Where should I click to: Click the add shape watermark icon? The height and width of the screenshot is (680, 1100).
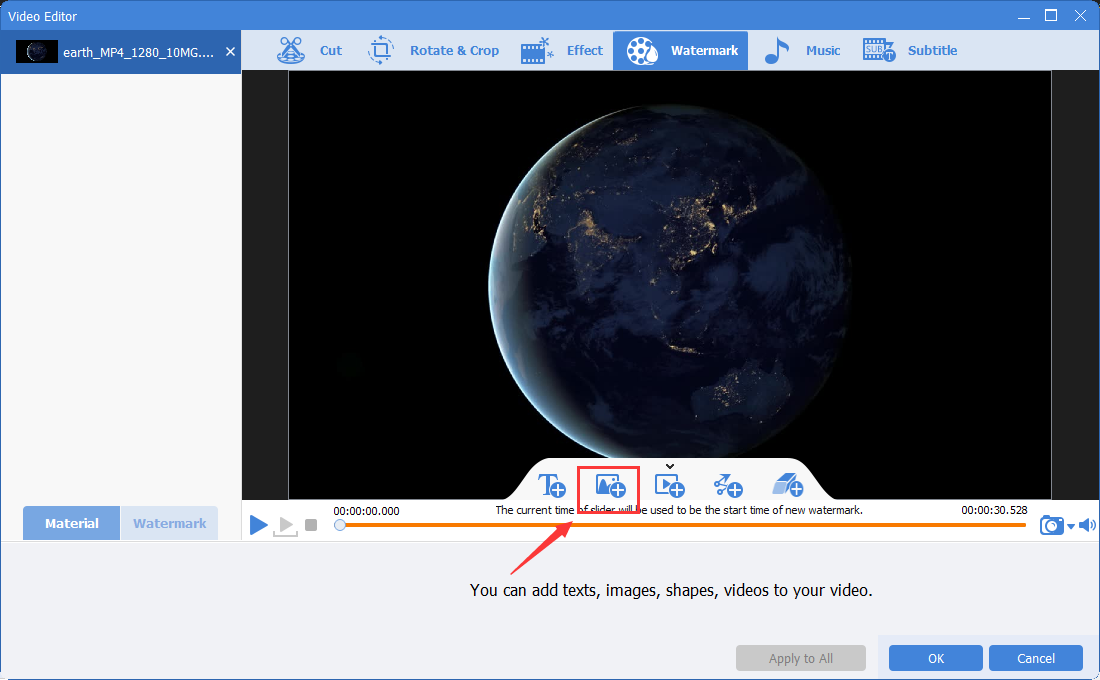pyautogui.click(x=728, y=486)
